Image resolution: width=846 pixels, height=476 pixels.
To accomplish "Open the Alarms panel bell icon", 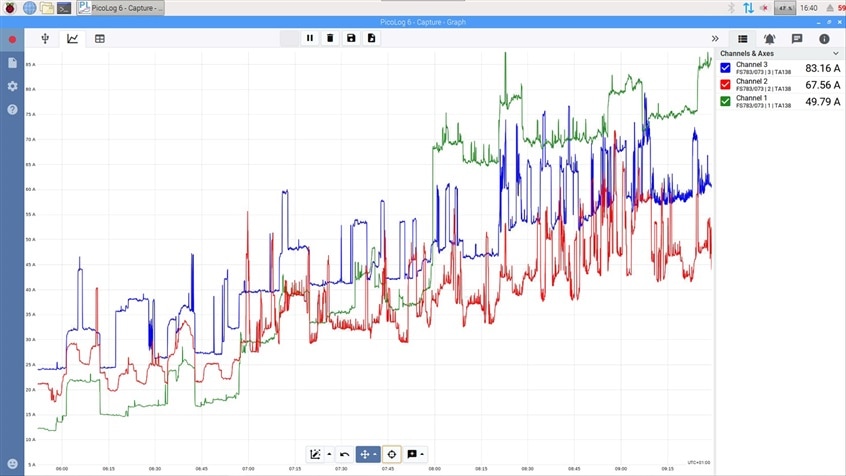I will (769, 38).
